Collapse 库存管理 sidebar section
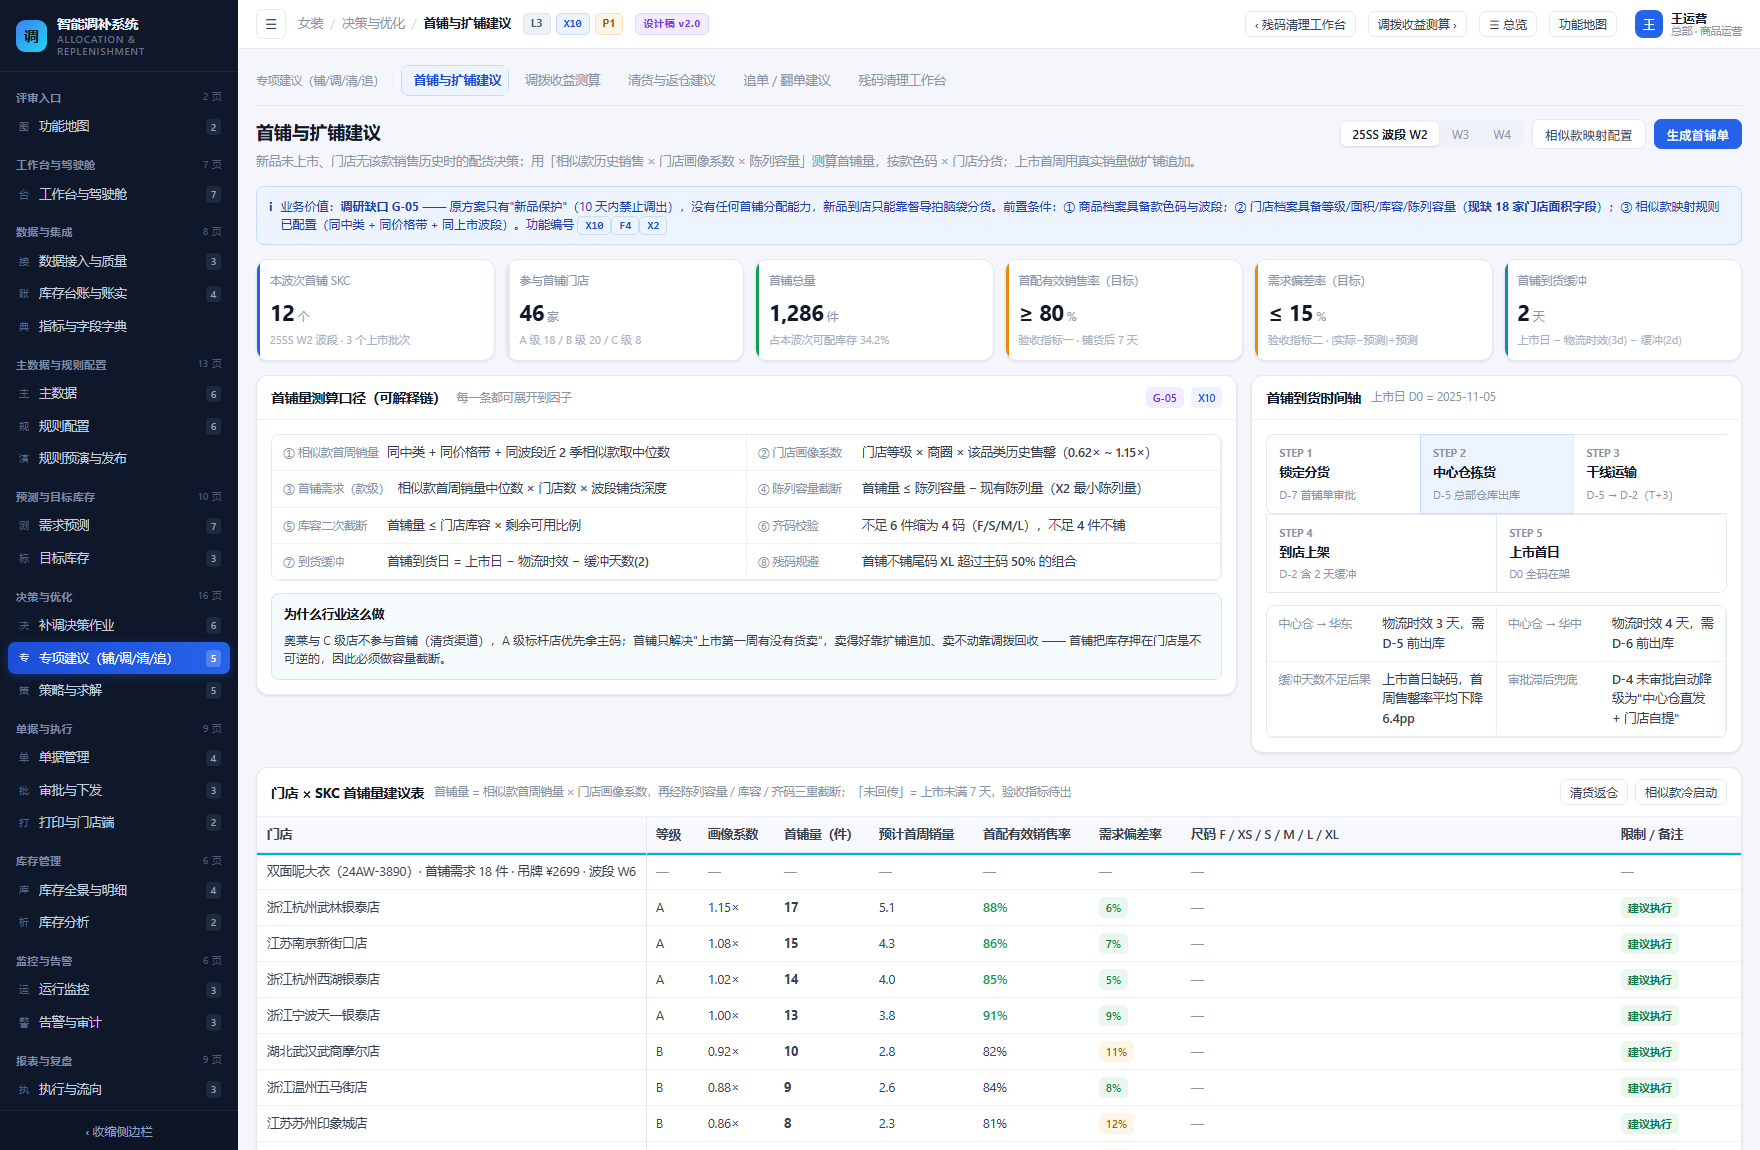1760x1150 pixels. pos(119,861)
